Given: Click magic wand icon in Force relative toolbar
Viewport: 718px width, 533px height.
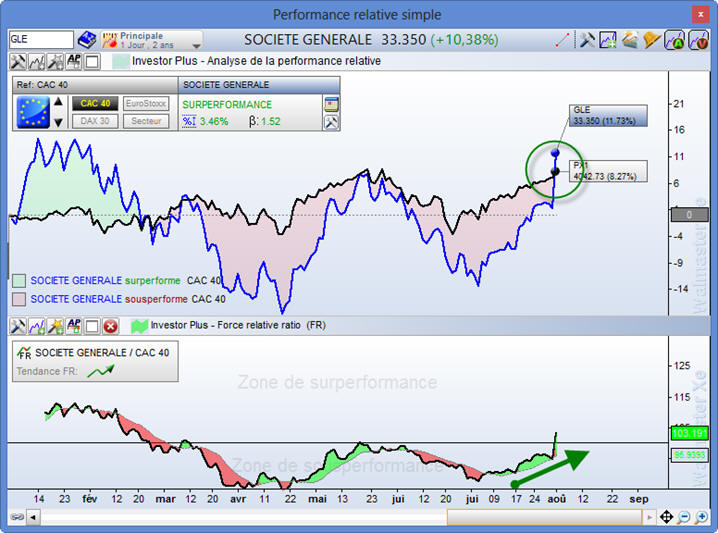Looking at the screenshot, I should (x=55, y=326).
